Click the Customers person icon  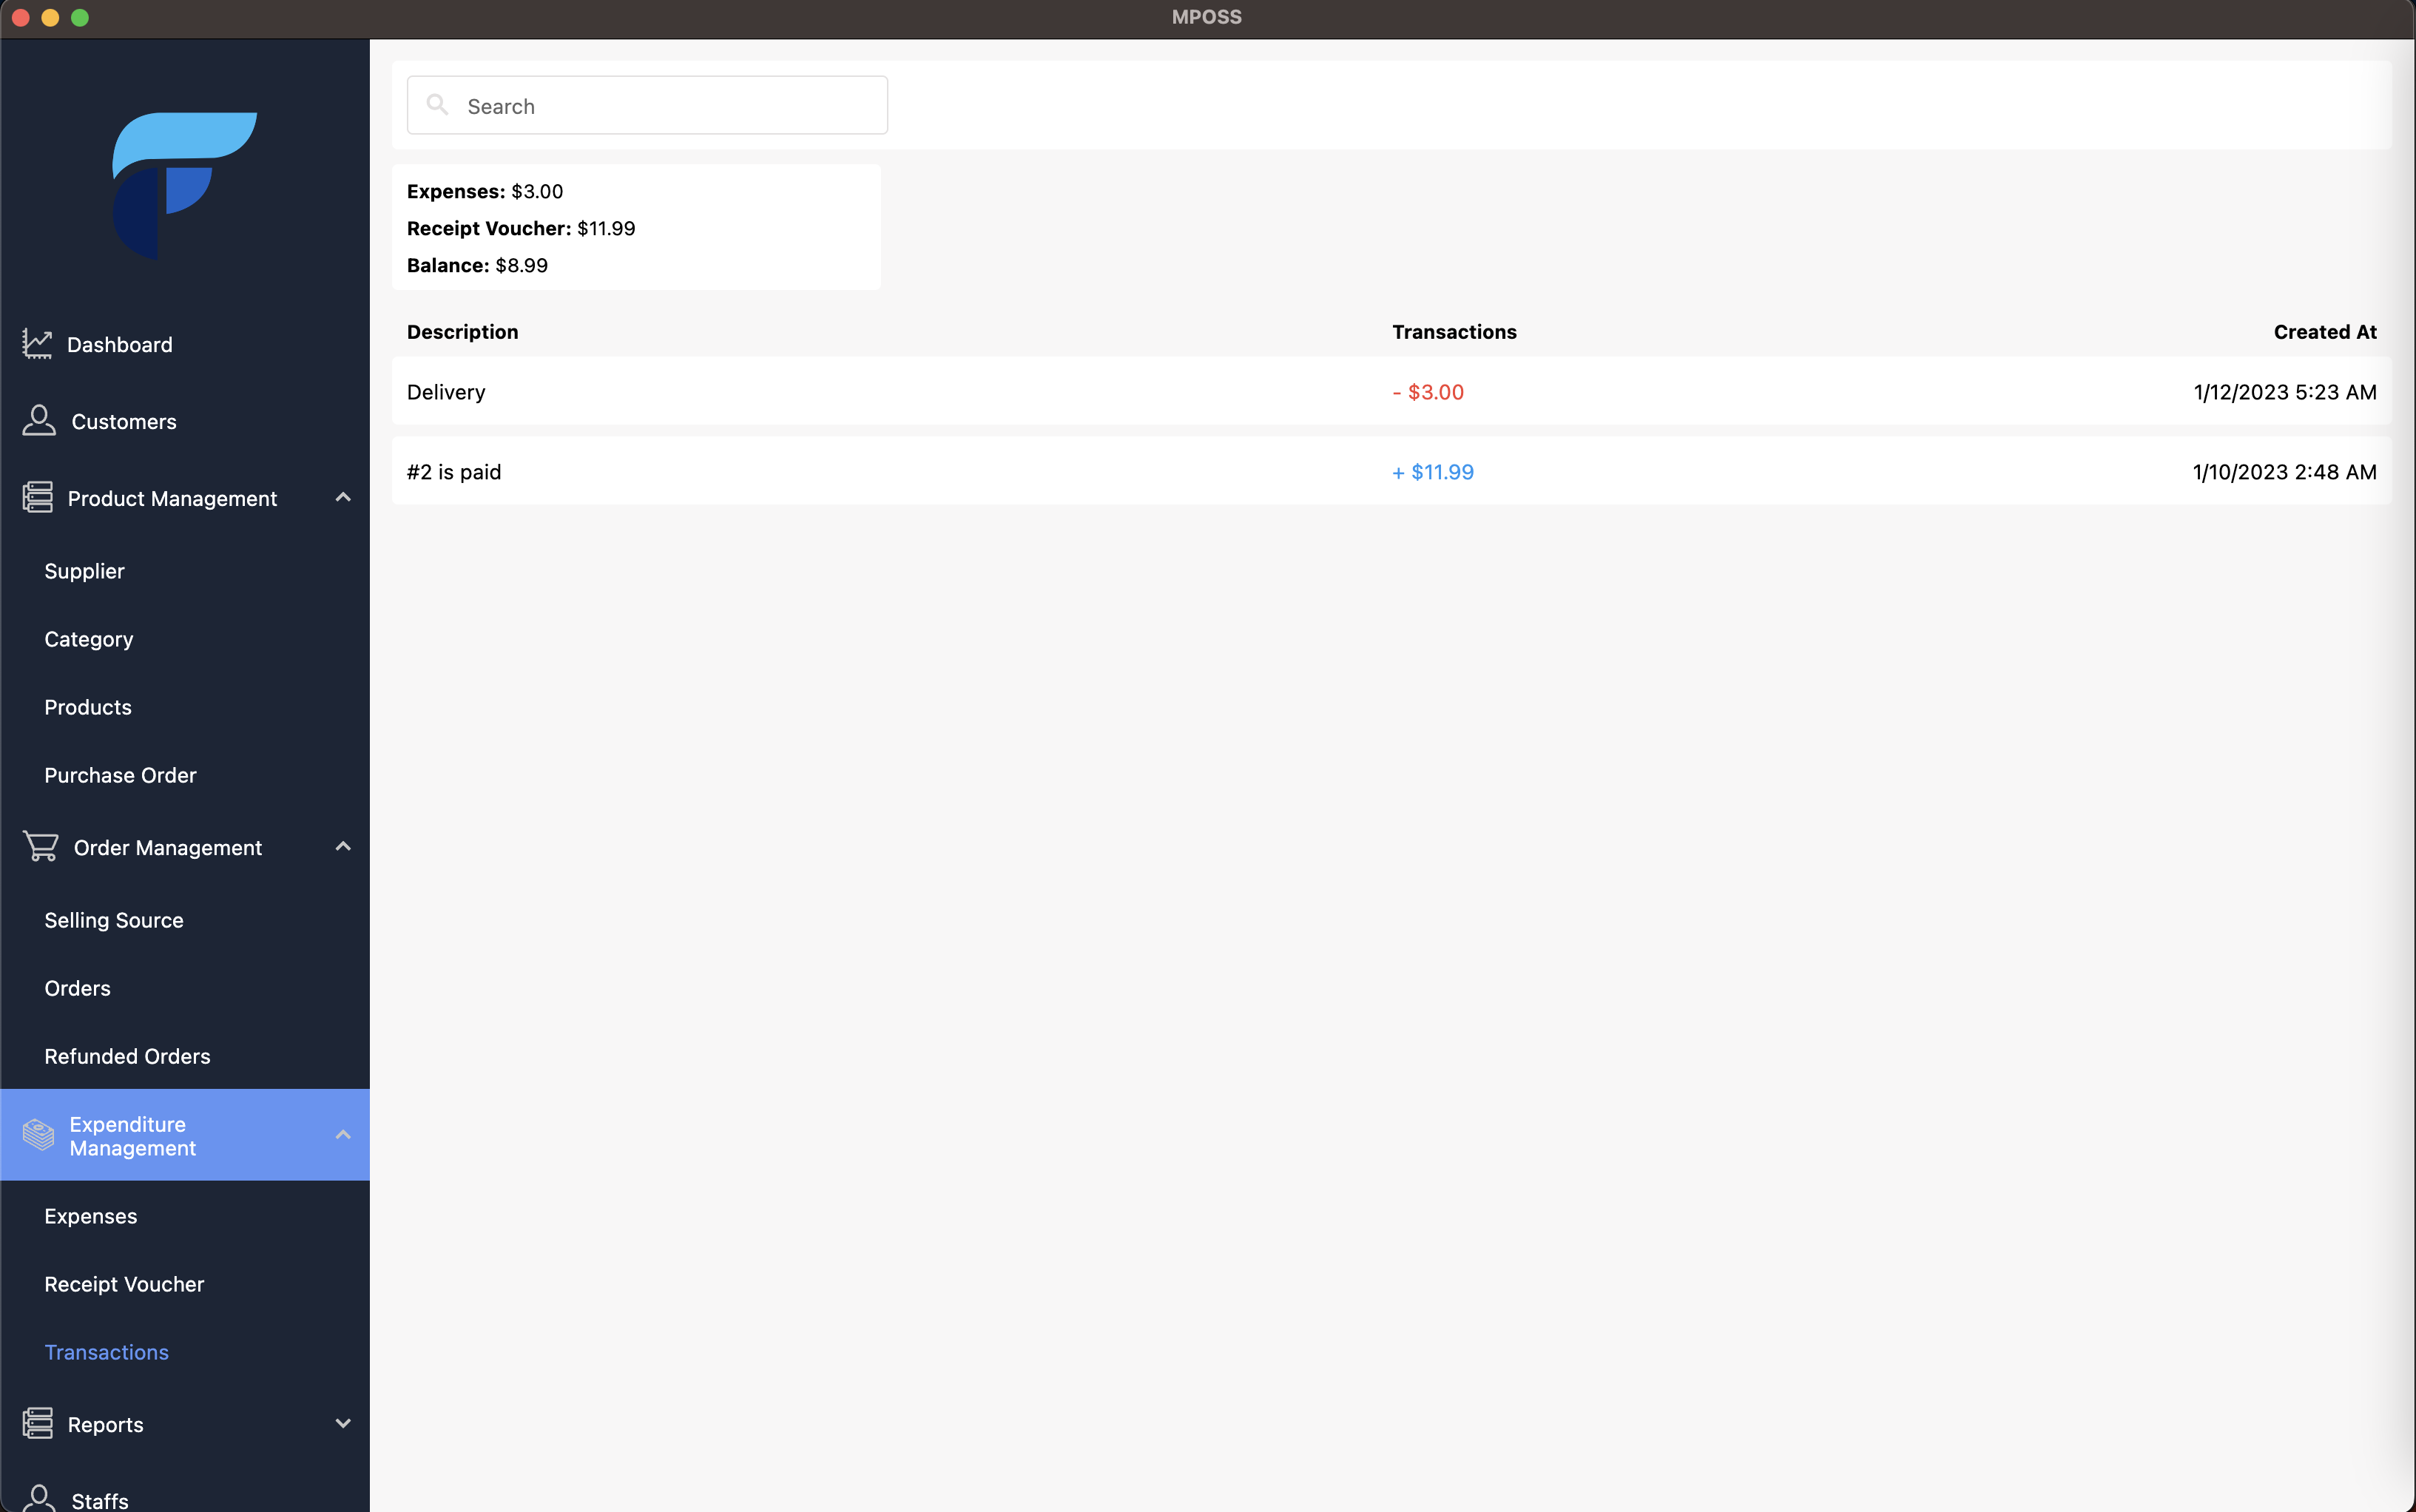tap(39, 421)
